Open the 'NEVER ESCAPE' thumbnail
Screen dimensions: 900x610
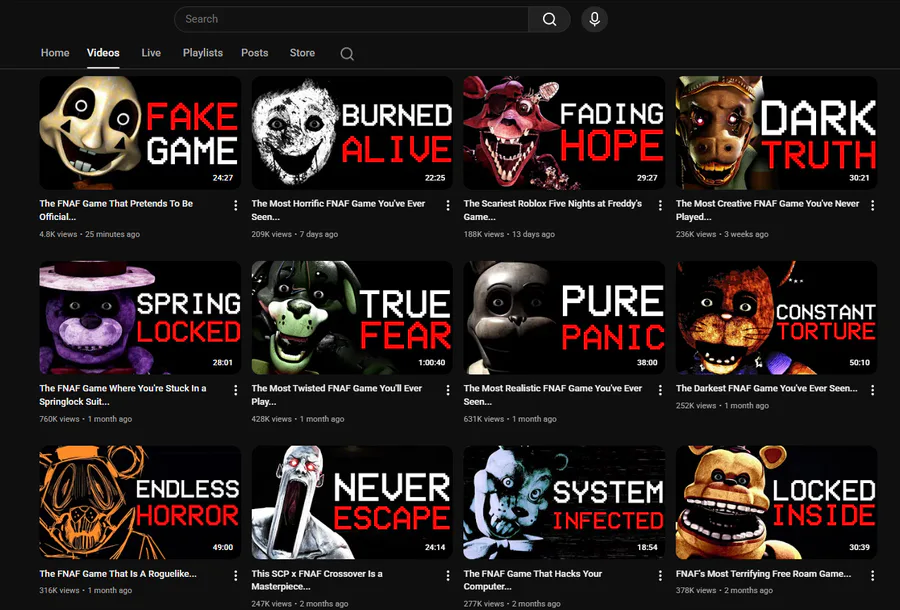coord(352,502)
